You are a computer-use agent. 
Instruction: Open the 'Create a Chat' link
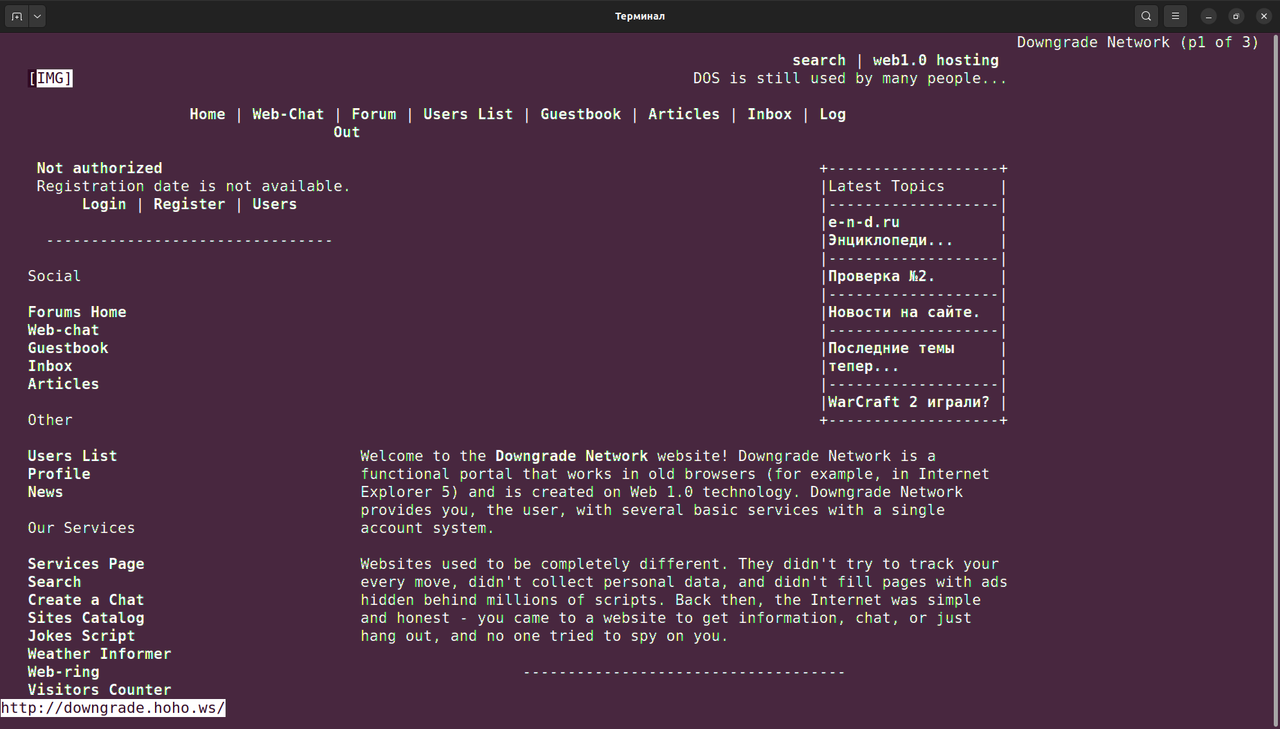(86, 600)
